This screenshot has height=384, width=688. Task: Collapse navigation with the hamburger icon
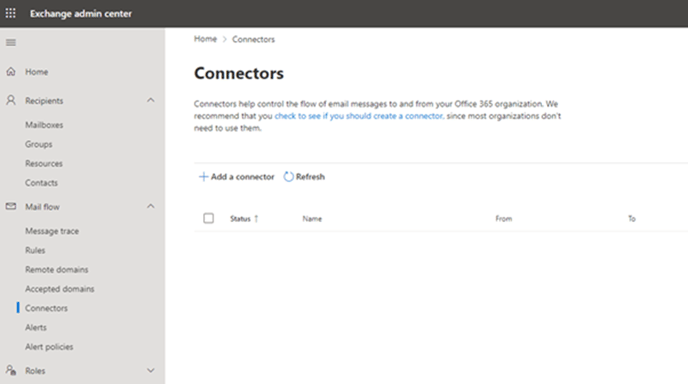point(11,43)
